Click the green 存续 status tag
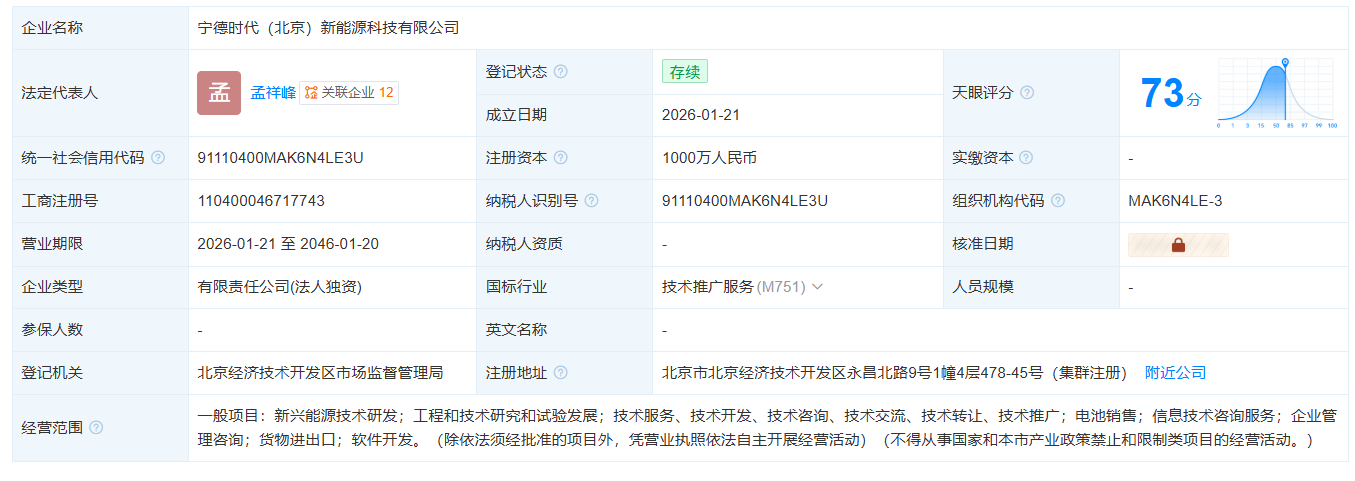Screen dimensions: 1355x481 click(685, 72)
